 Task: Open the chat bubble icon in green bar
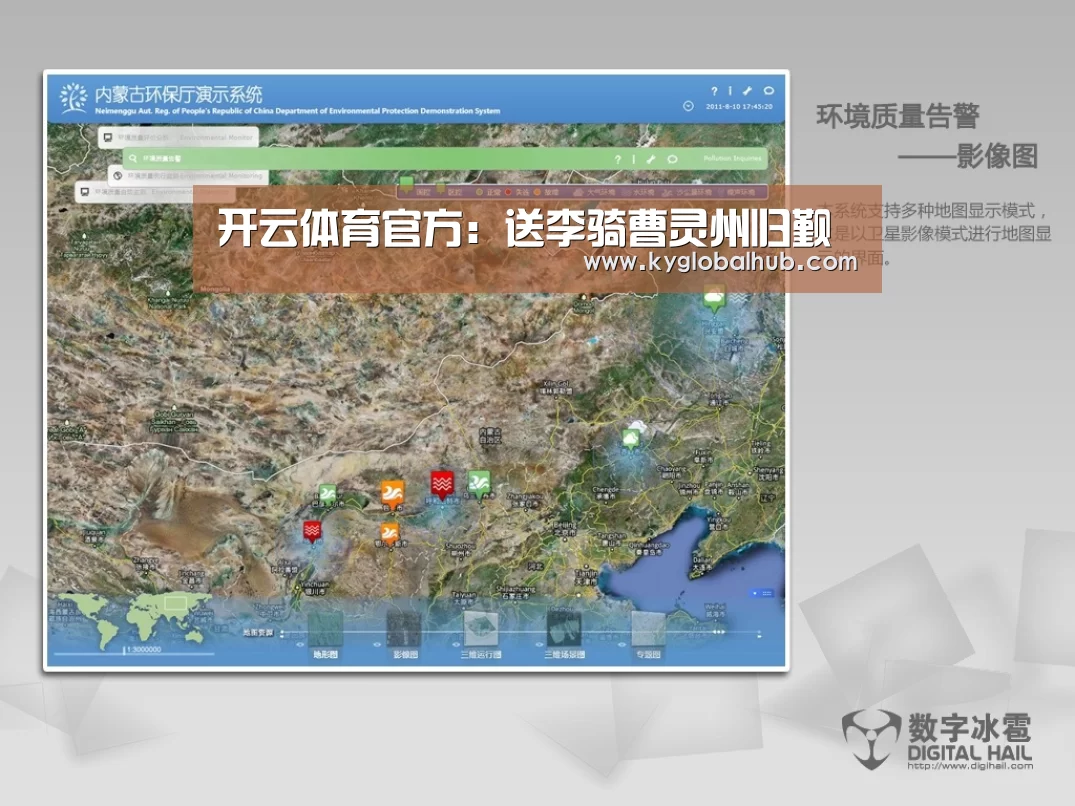point(673,159)
